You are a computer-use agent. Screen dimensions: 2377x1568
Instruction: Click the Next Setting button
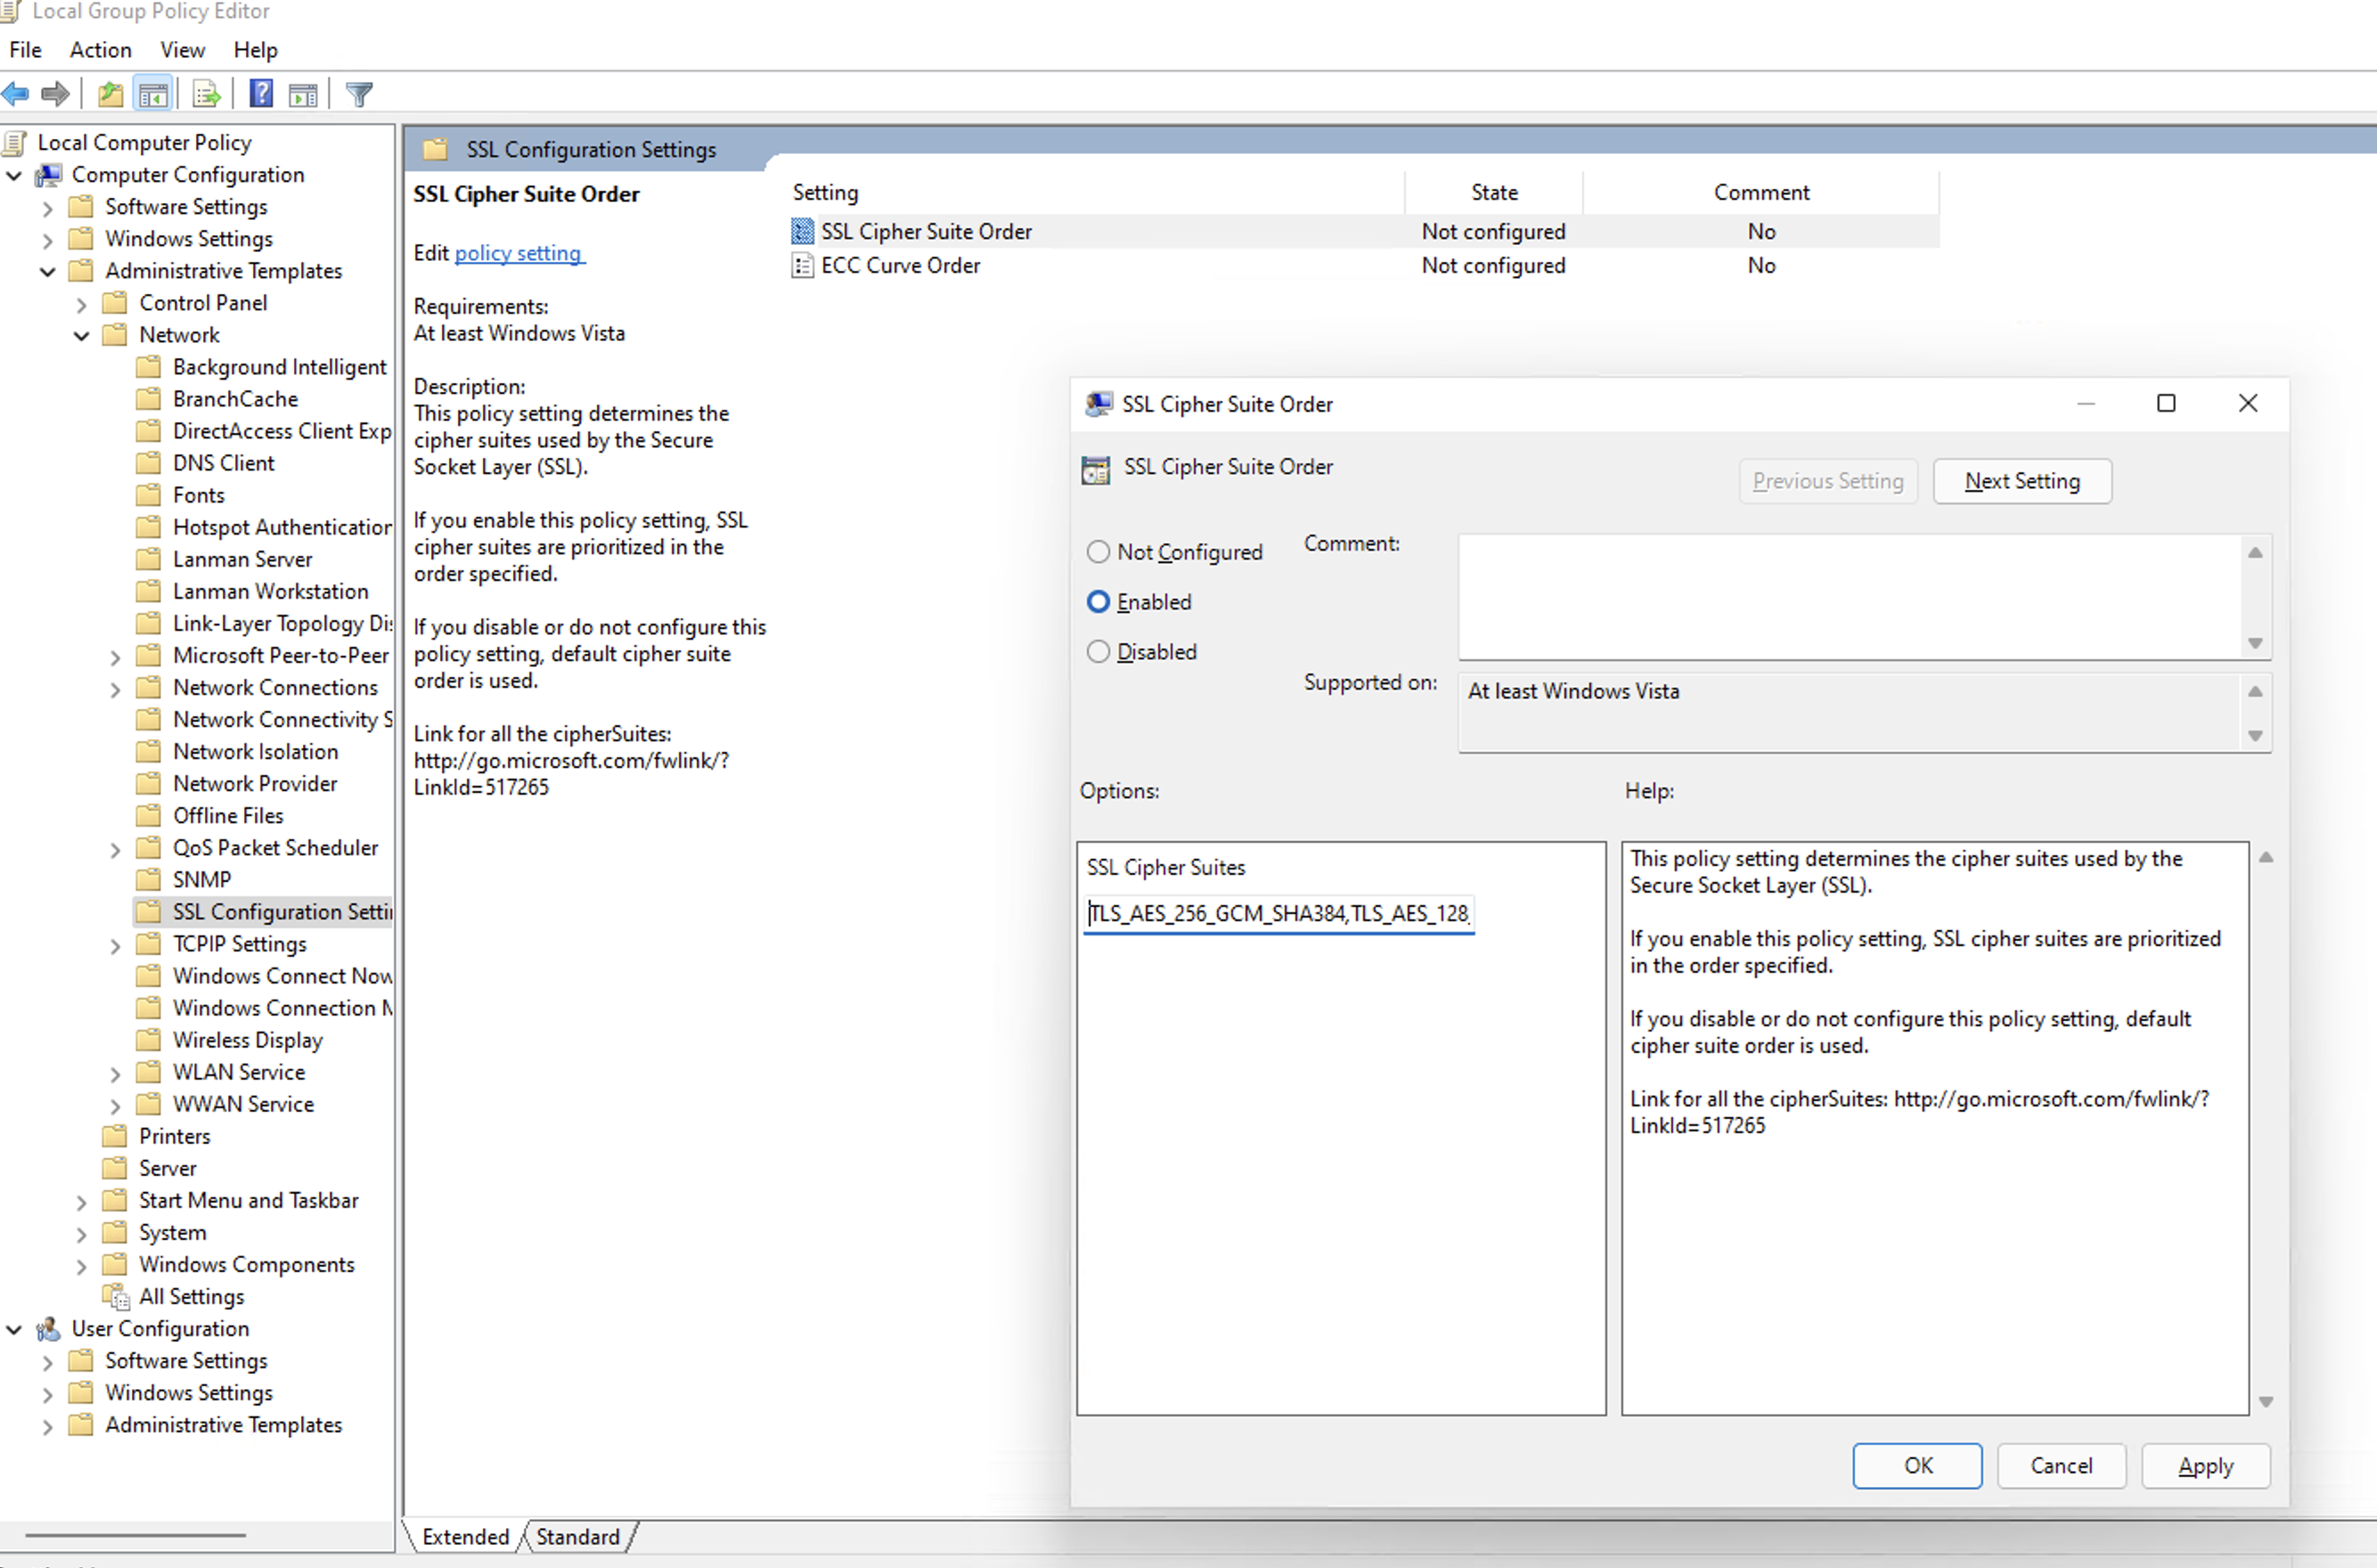pos(2021,481)
